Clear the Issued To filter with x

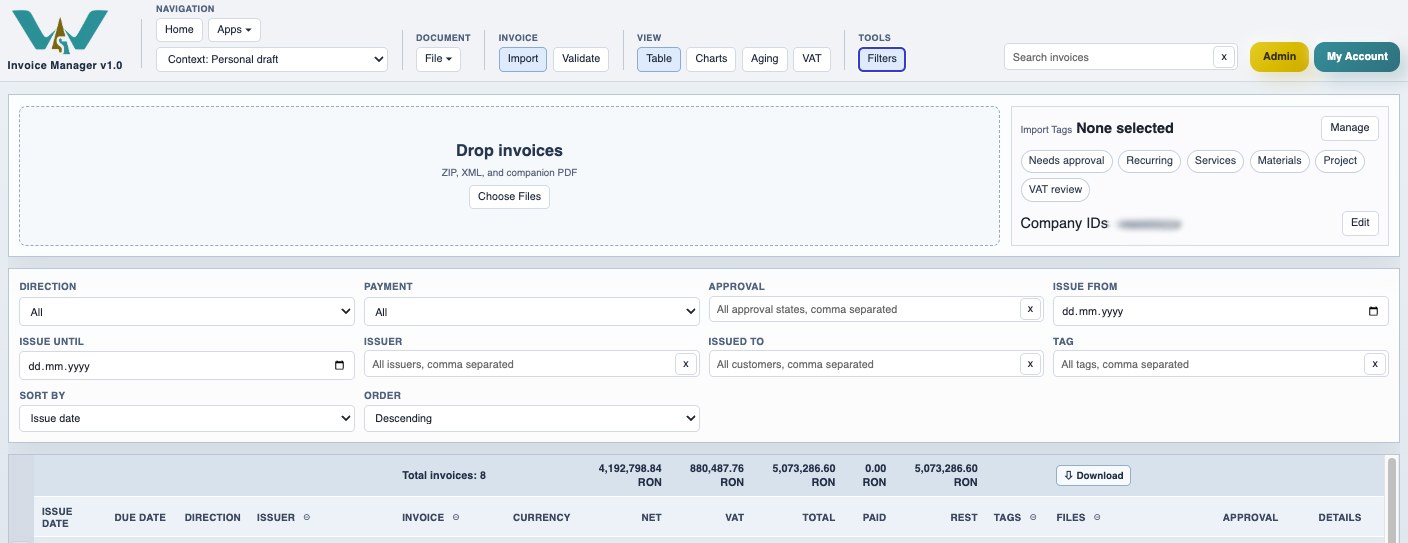1030,364
